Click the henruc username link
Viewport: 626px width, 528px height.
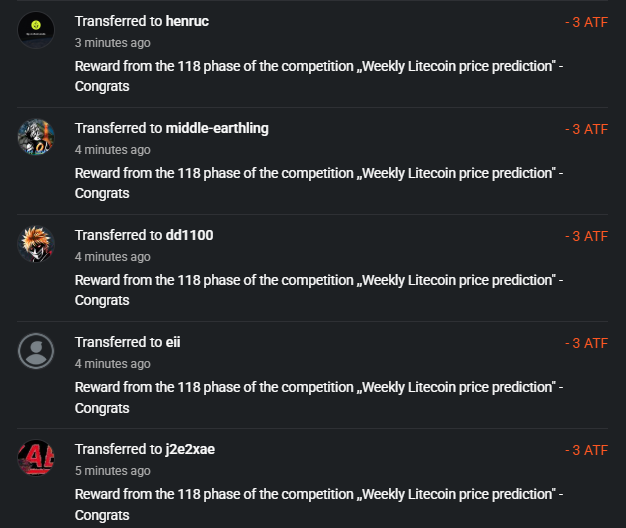tap(187, 21)
